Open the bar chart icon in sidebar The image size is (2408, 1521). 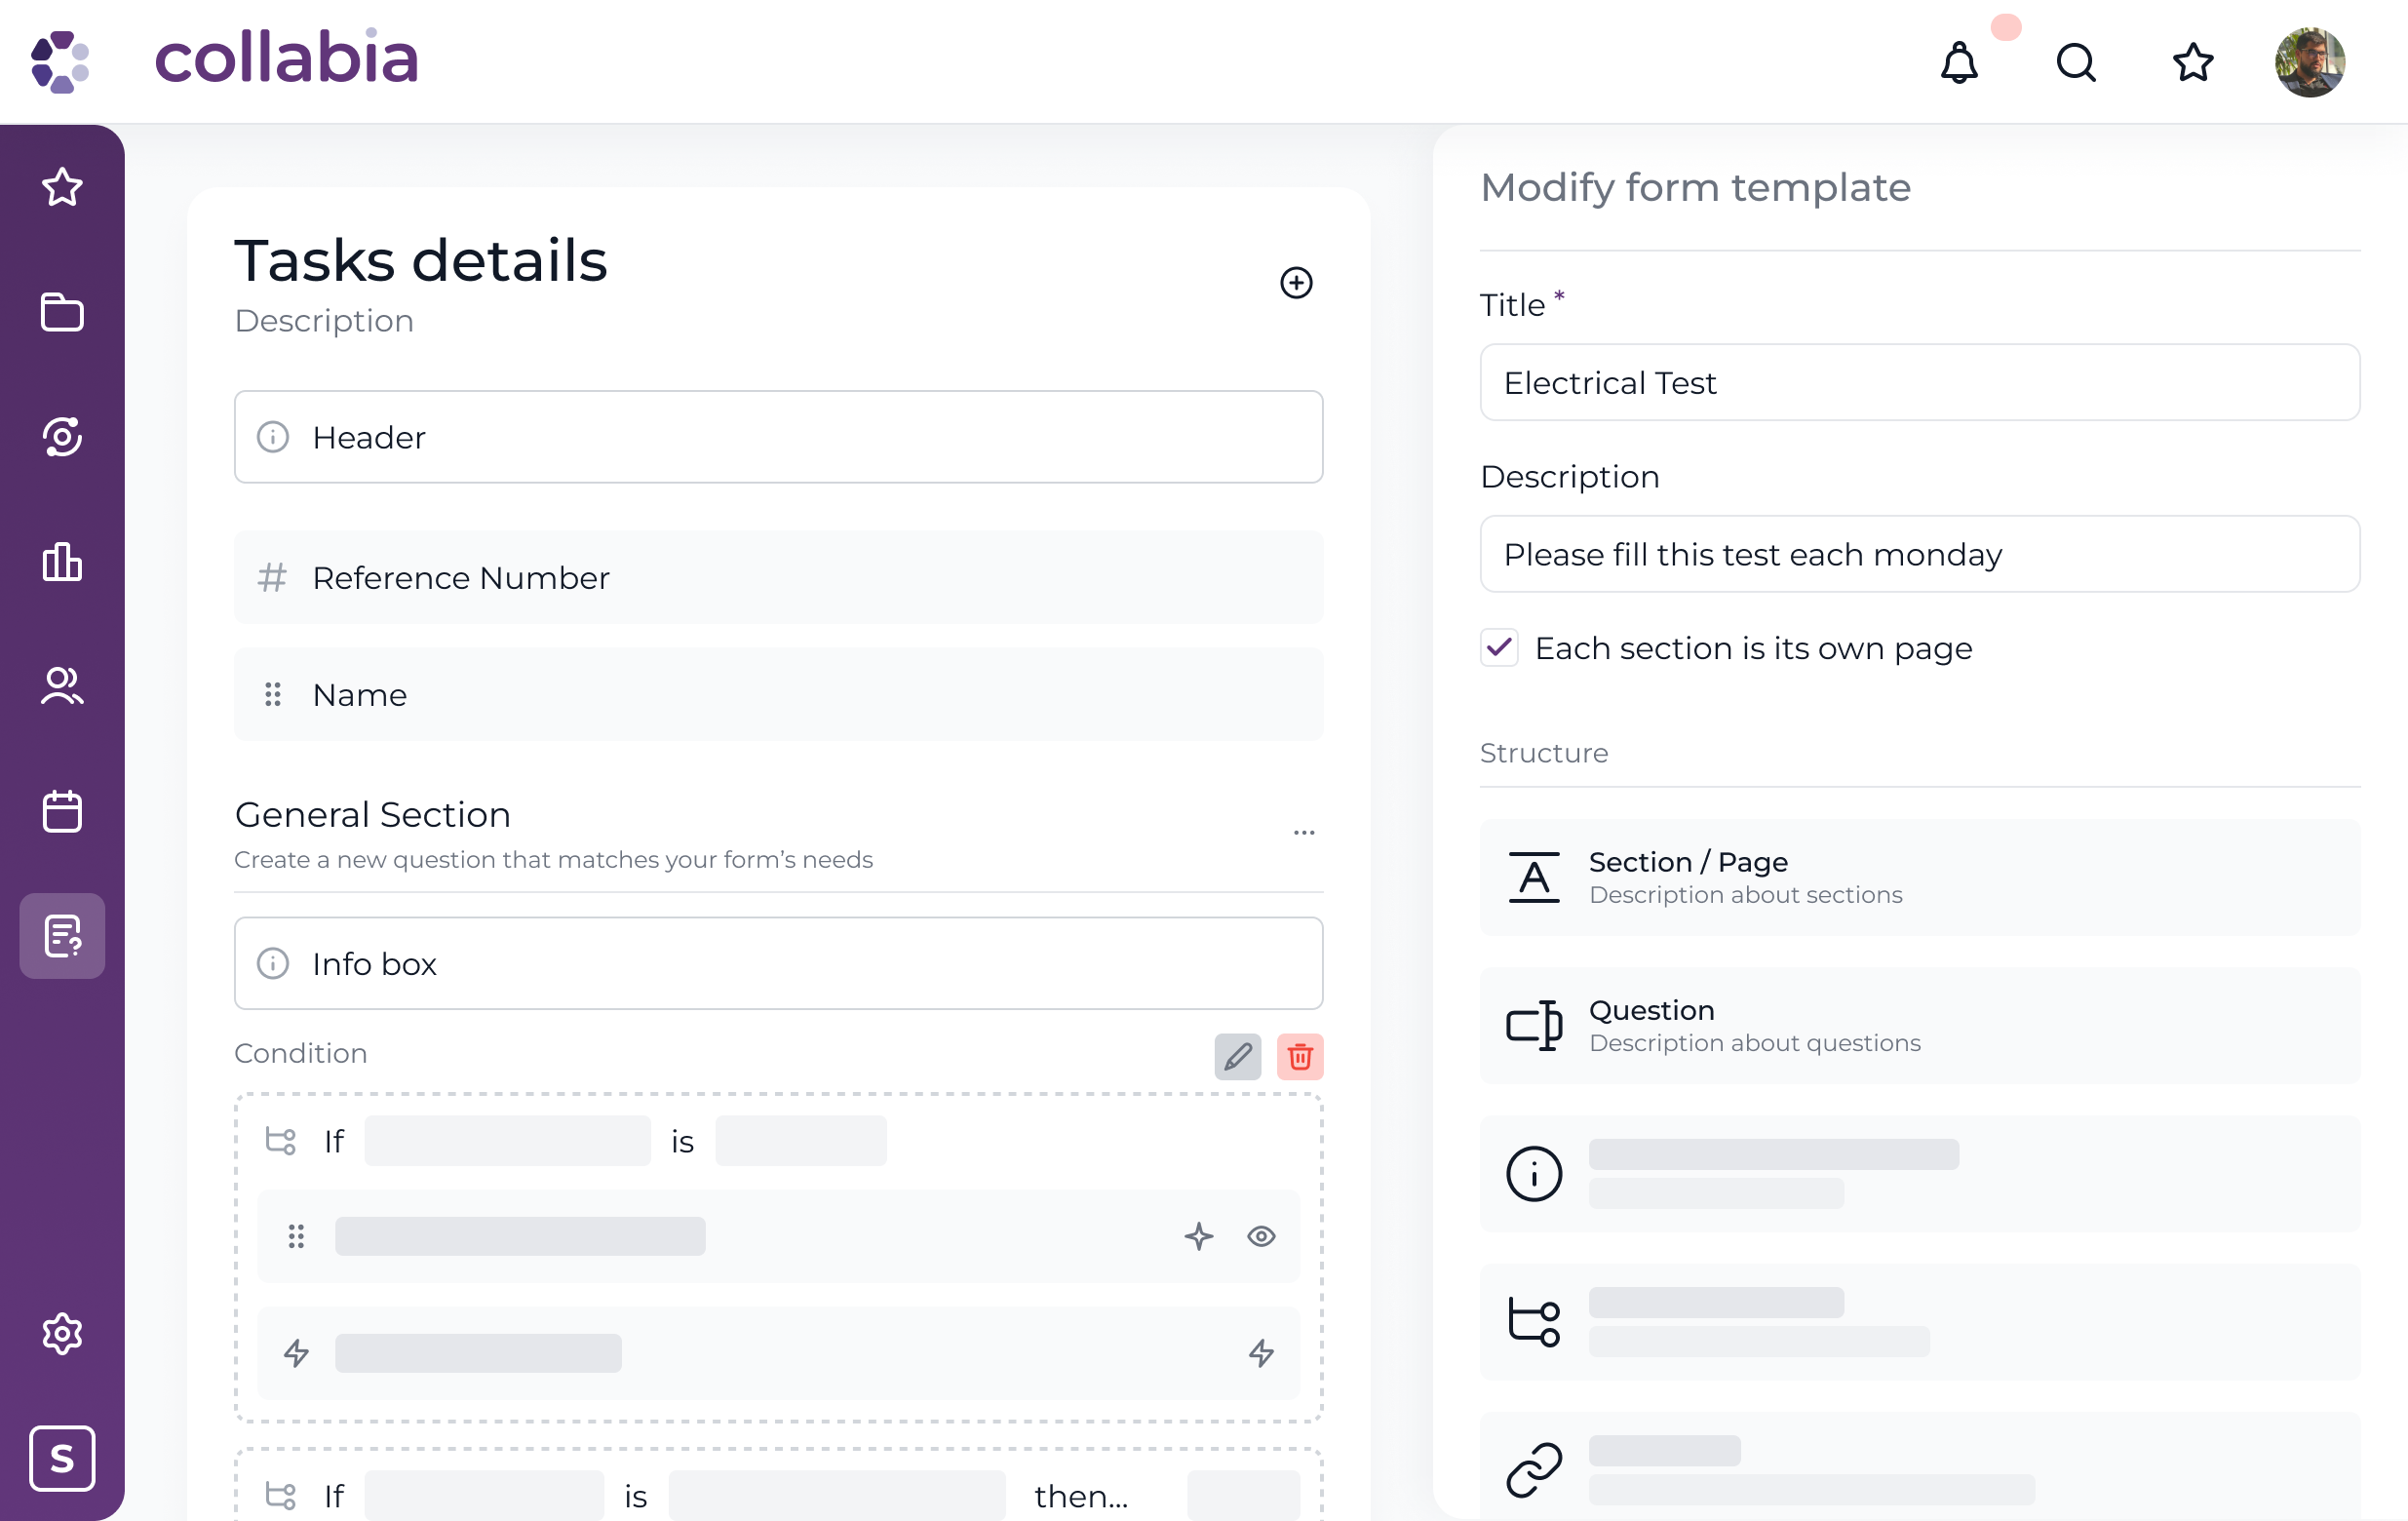[x=62, y=562]
